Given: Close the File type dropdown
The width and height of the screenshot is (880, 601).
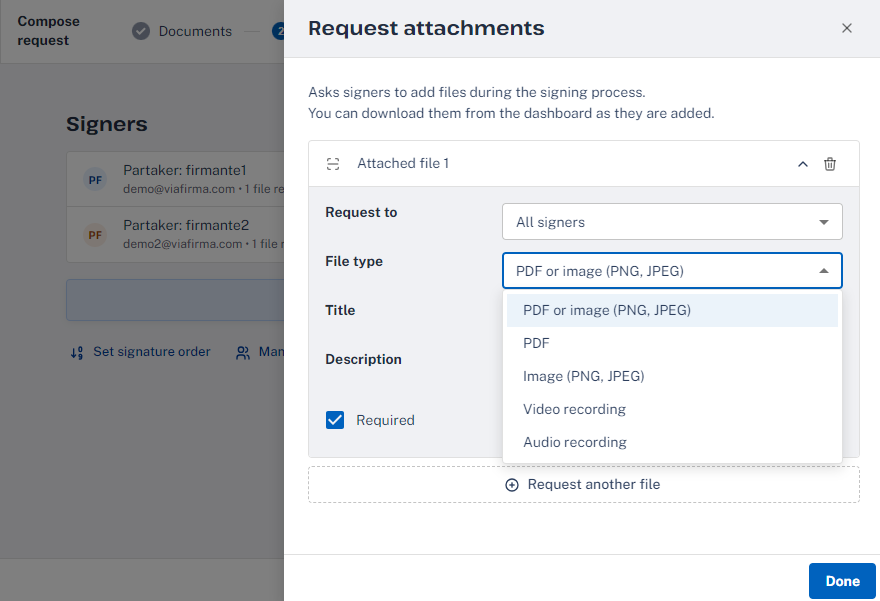Looking at the screenshot, I should pyautogui.click(x=672, y=270).
